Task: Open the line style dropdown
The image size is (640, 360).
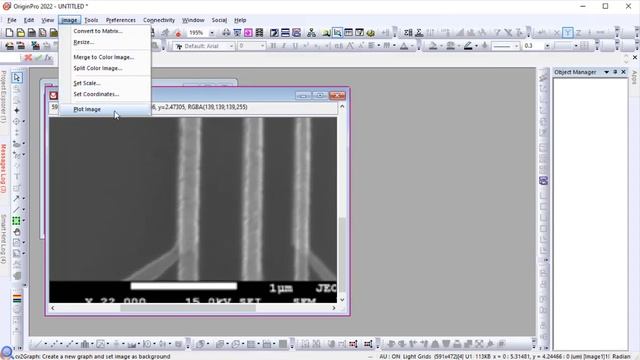Action: pyautogui.click(x=516, y=46)
